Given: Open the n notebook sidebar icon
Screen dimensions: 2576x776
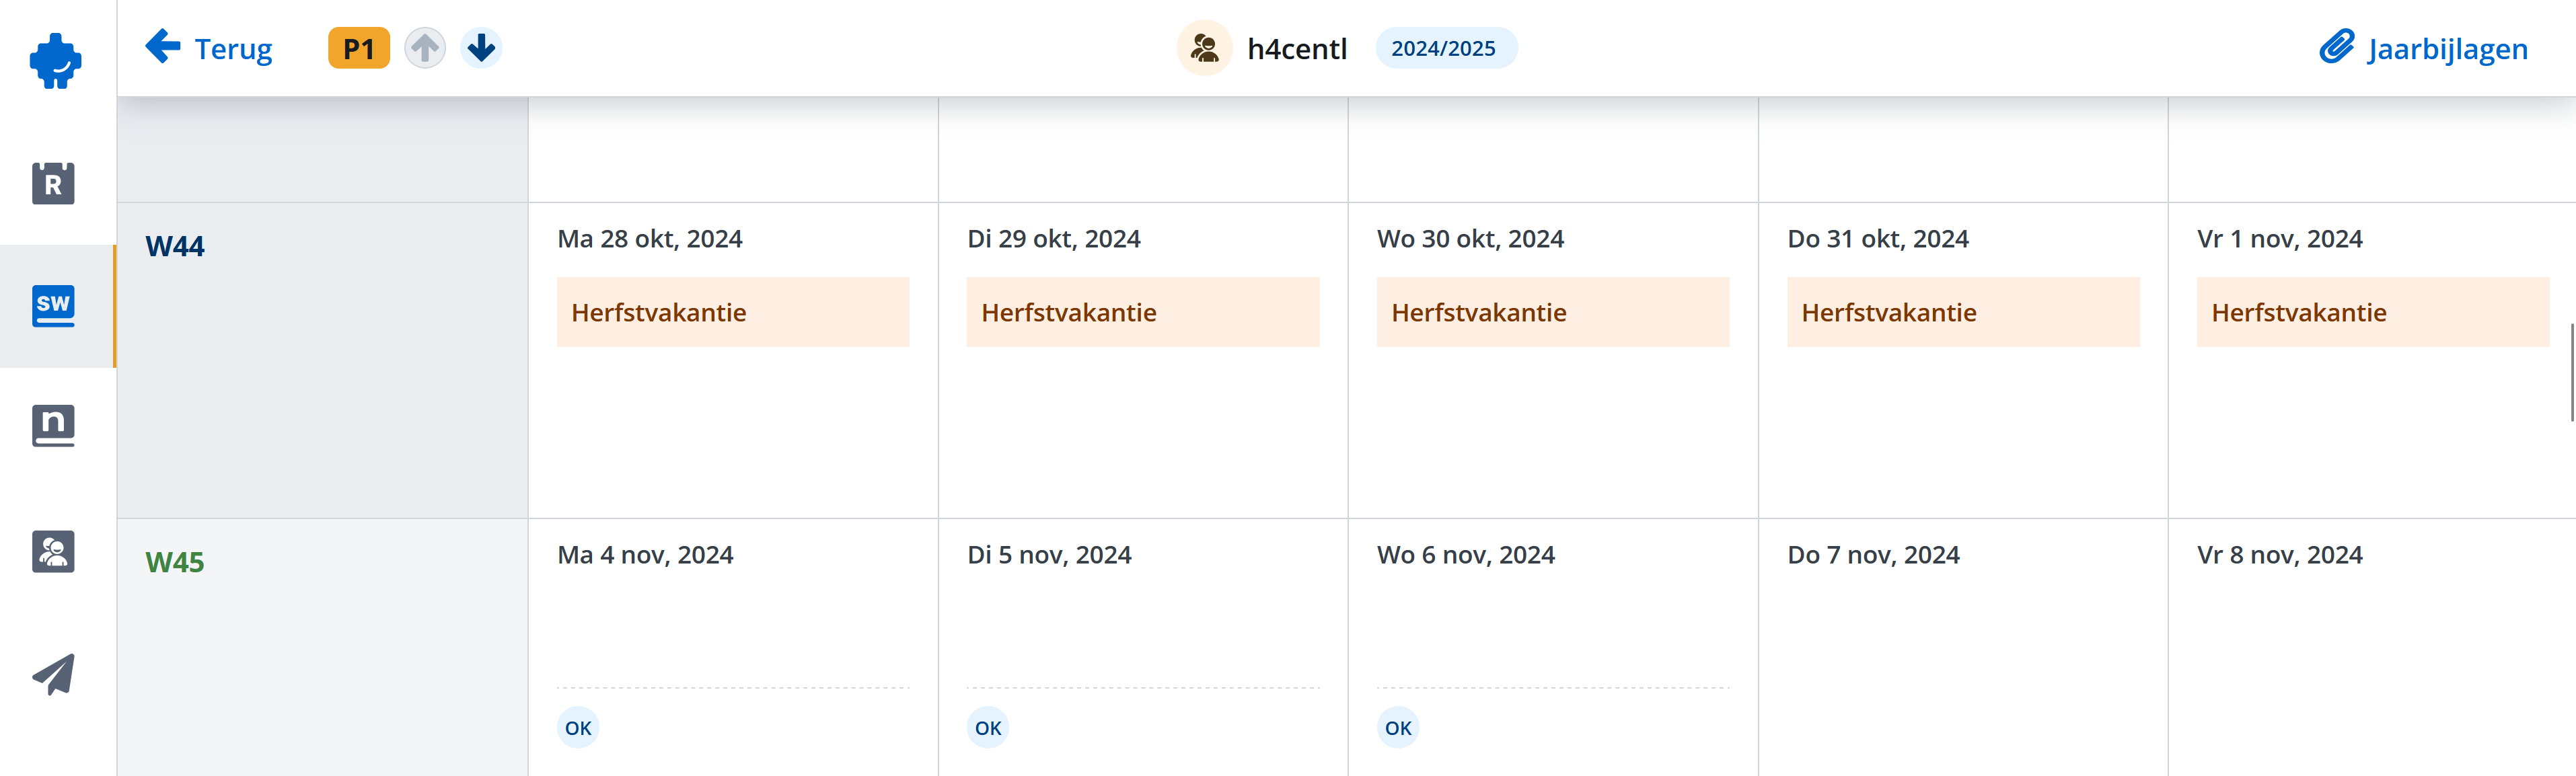Looking at the screenshot, I should pos(53,426).
